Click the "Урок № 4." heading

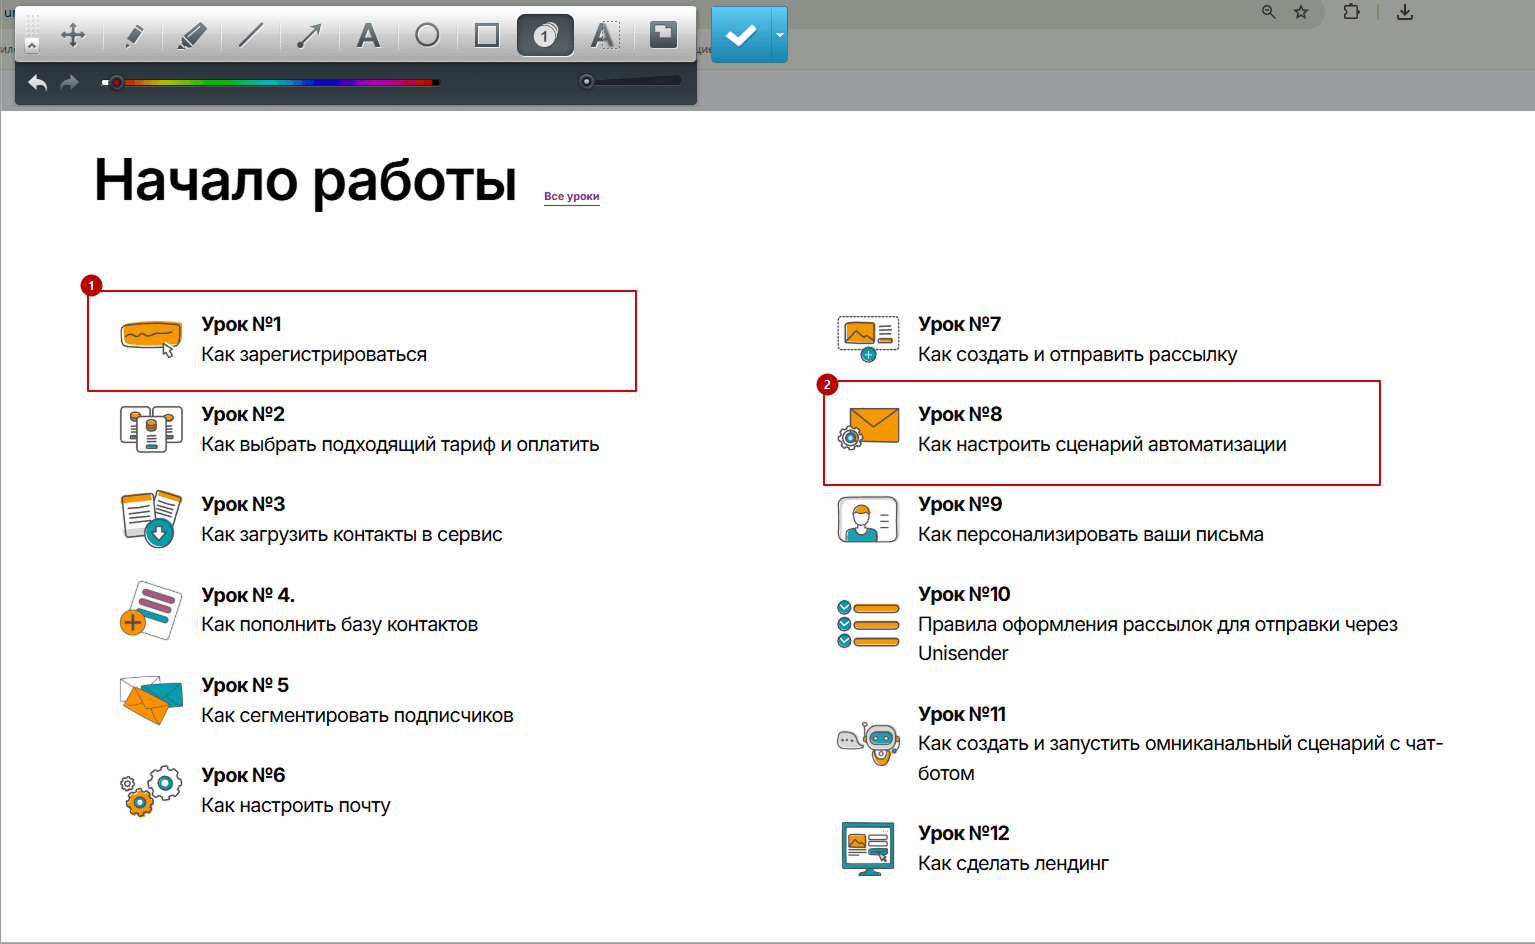tap(248, 595)
